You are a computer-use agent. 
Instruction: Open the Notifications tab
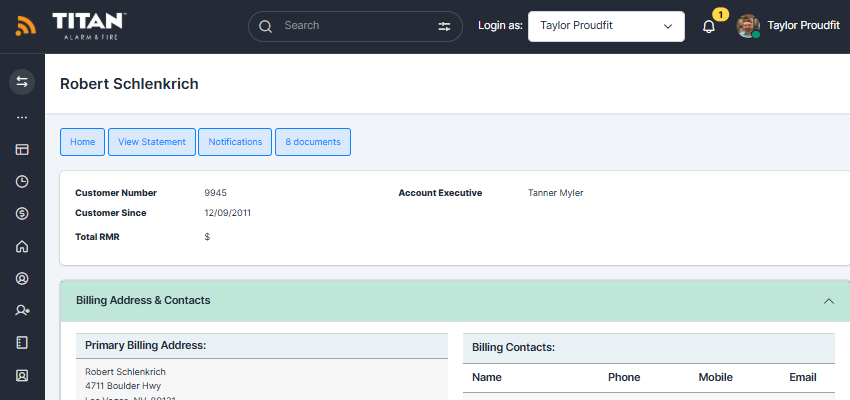pos(235,142)
